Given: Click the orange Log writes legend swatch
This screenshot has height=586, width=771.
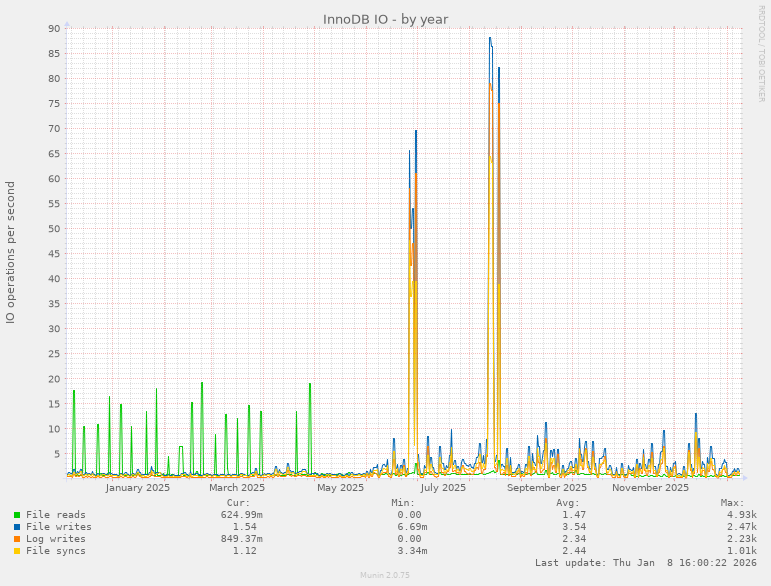Looking at the screenshot, I should pos(17,539).
